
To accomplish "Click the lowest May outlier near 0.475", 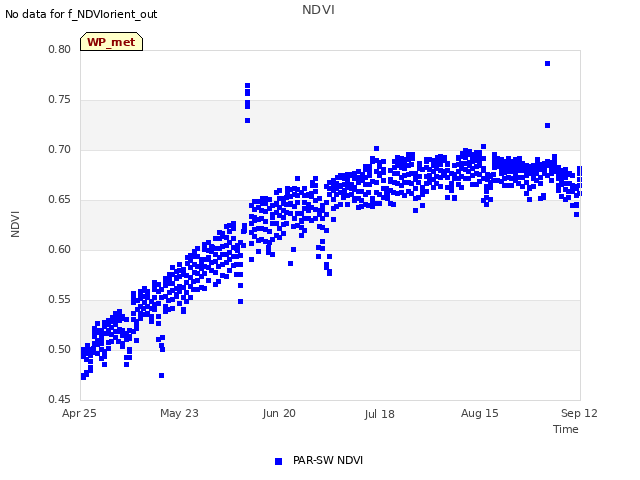I will (162, 376).
